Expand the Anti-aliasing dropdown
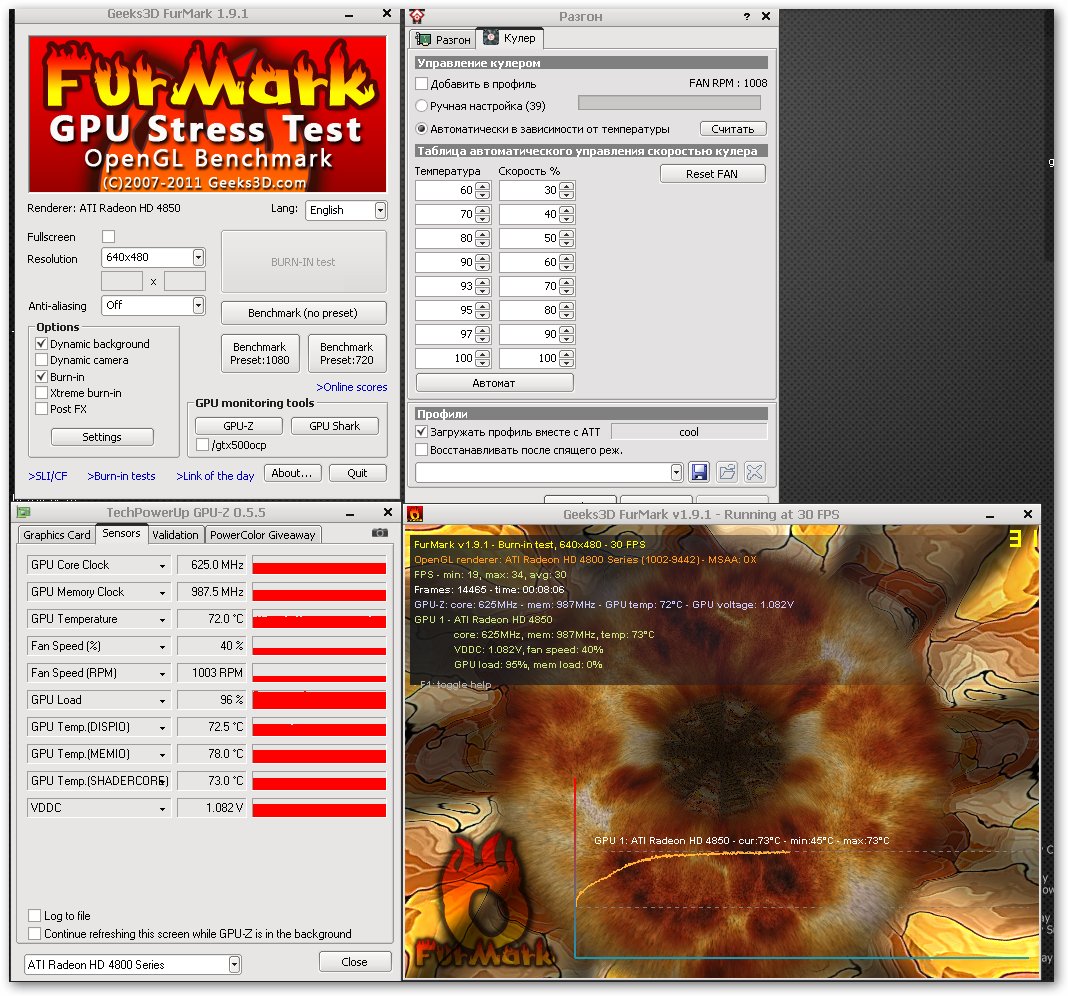The image size is (1068, 996). [x=198, y=305]
